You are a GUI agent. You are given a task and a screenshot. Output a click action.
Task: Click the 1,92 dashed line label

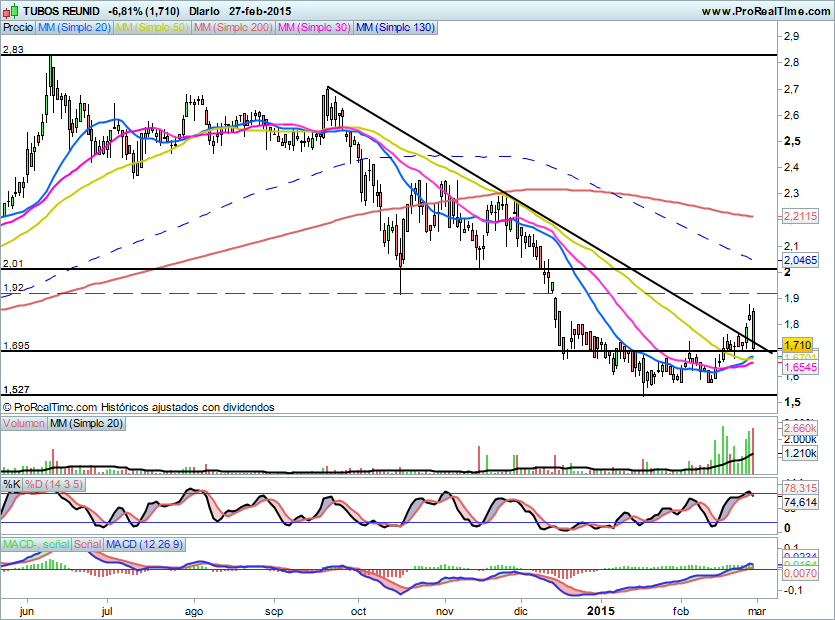[13, 288]
